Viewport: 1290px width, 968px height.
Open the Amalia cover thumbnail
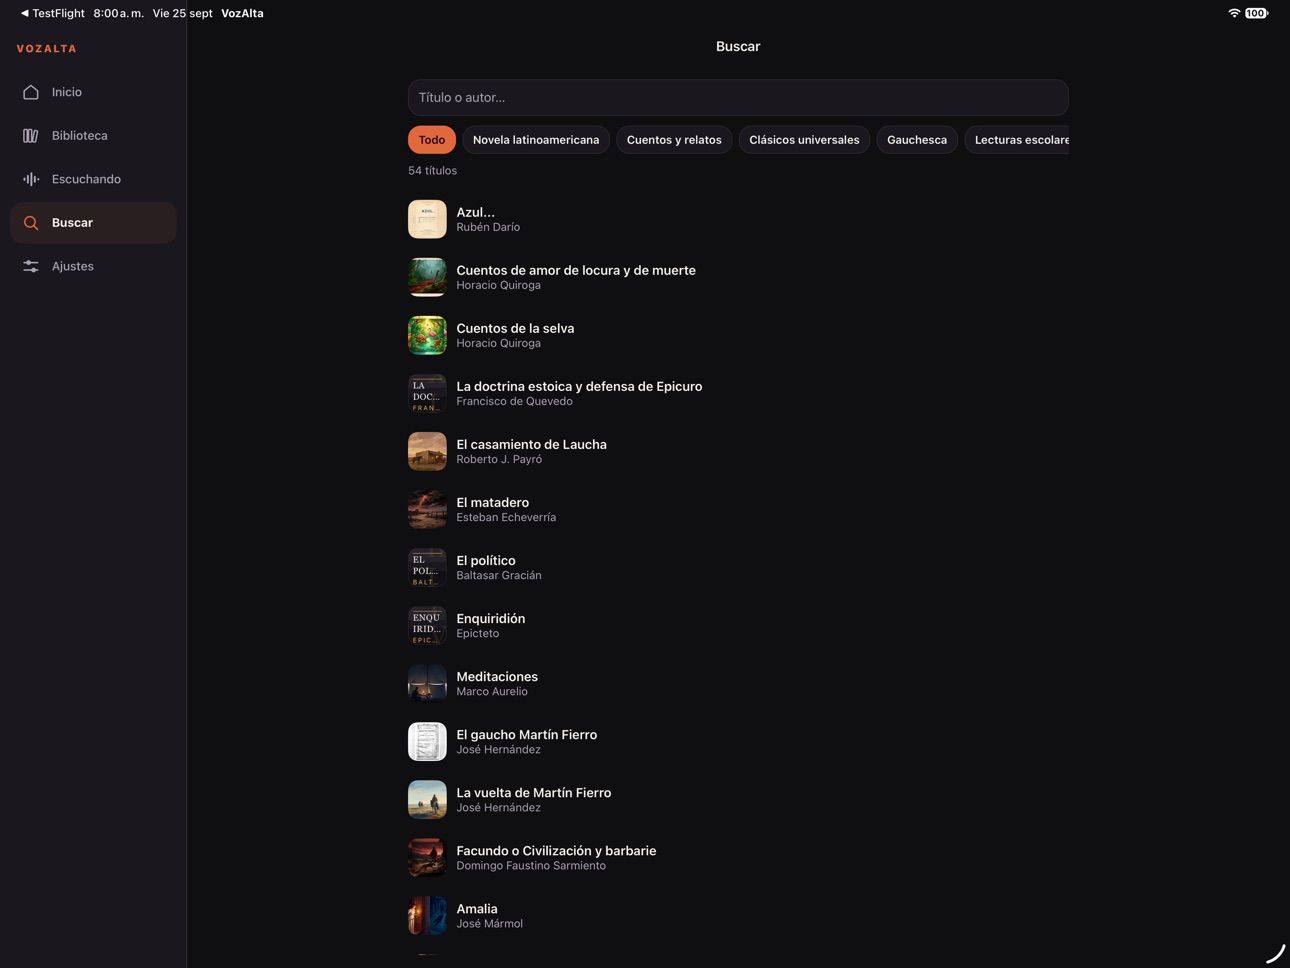[x=427, y=916]
